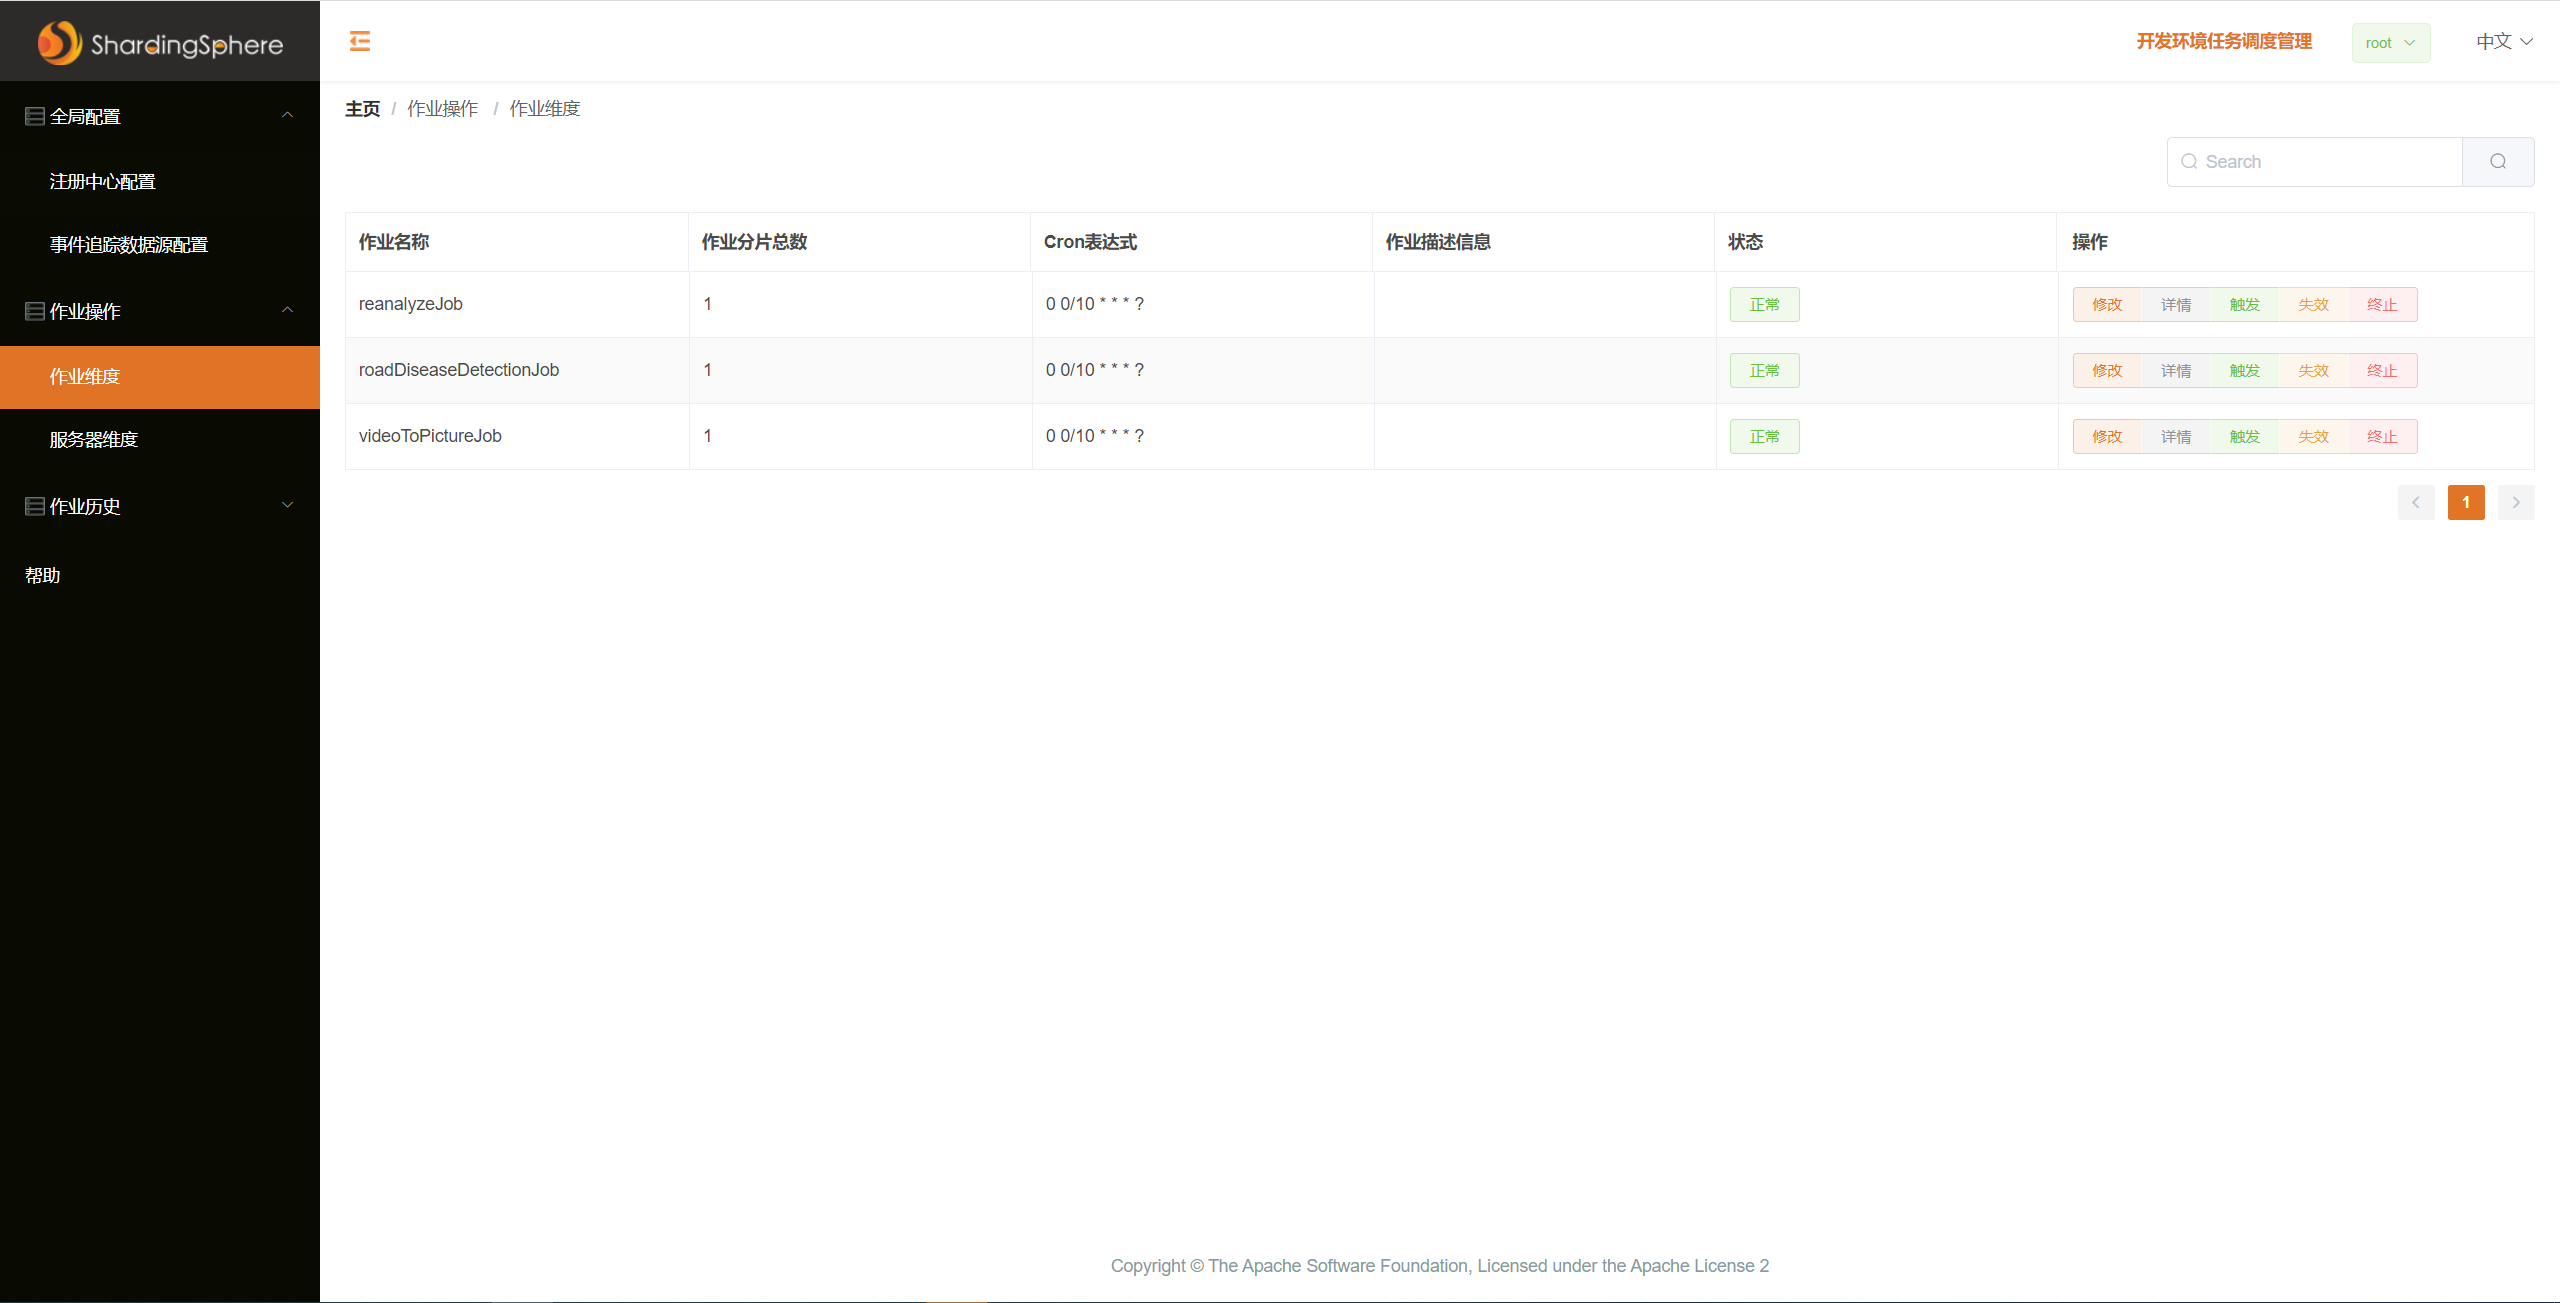Image resolution: width=2560 pixels, height=1303 pixels.
Task: Collapse the 作业操作 menu section
Action: [287, 311]
